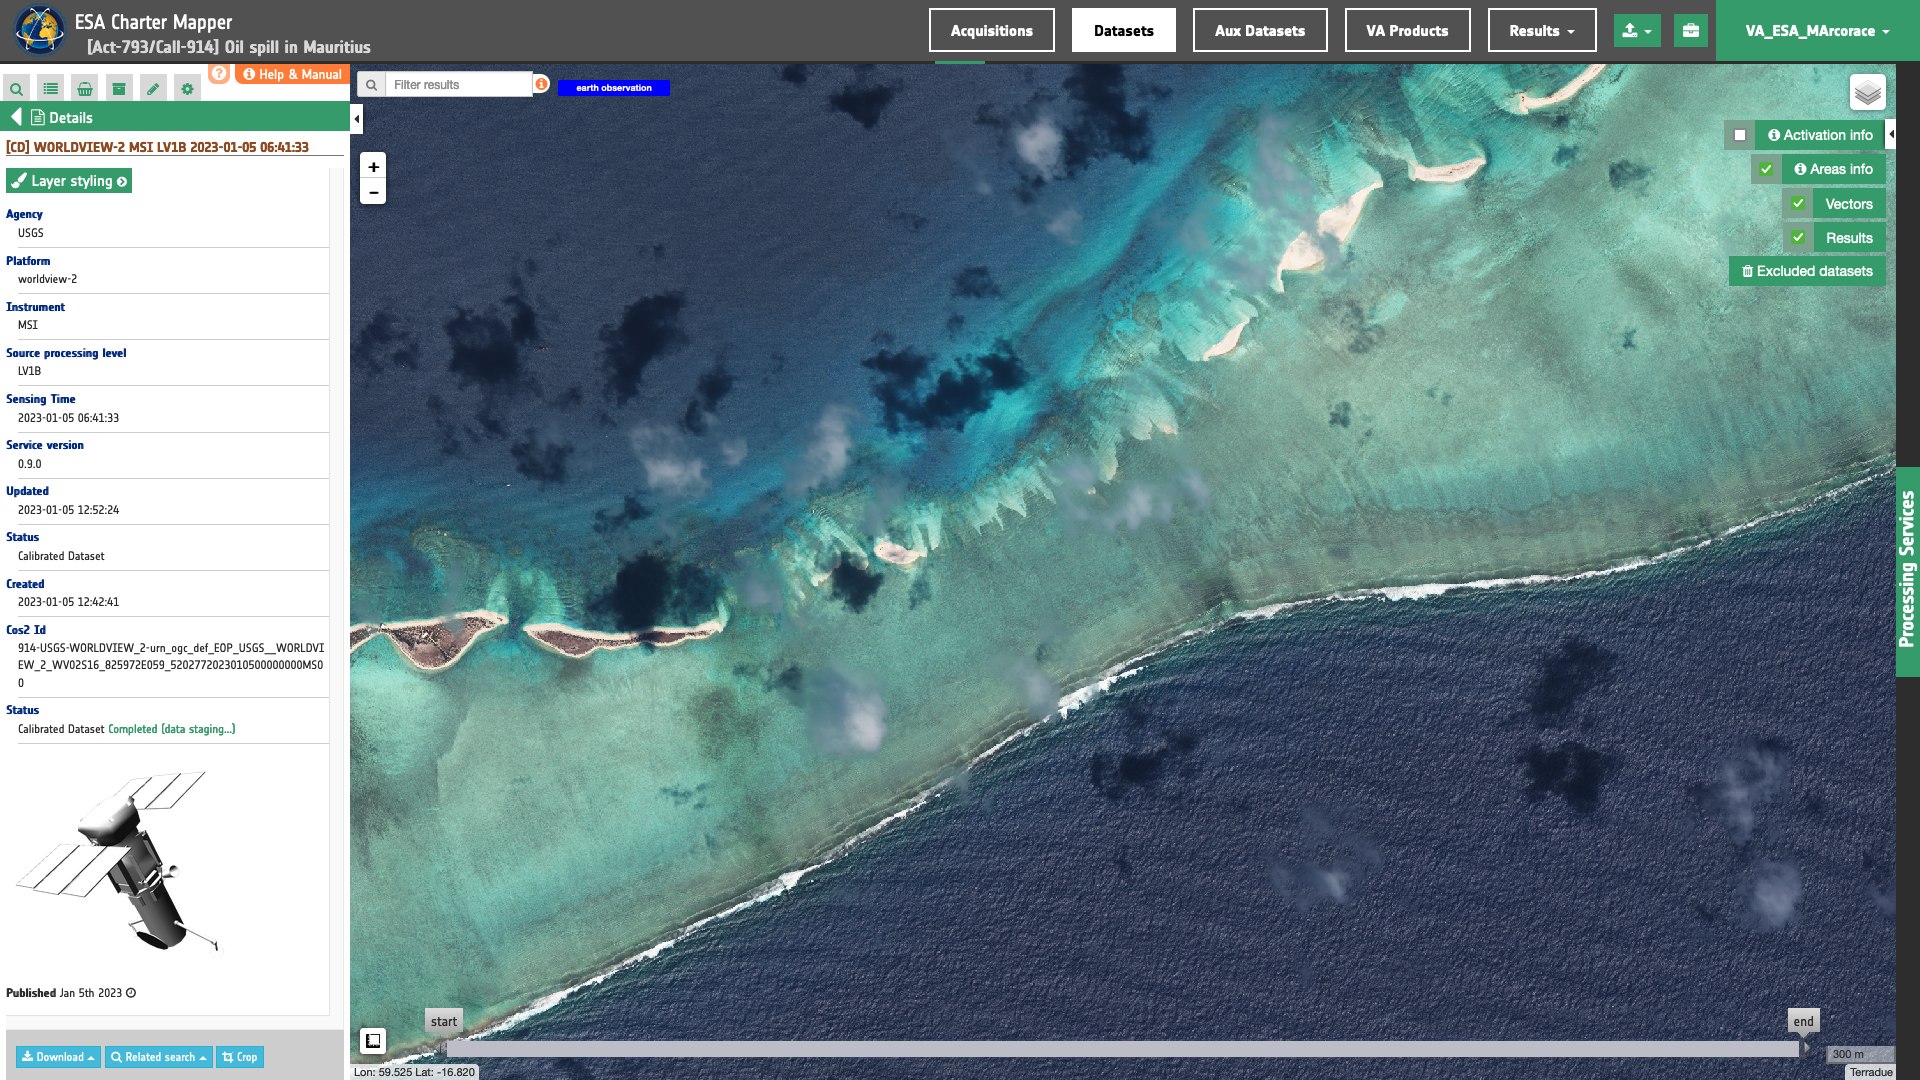This screenshot has height=1080, width=1920.
Task: Go back using the Details arrow
Action: [x=16, y=117]
